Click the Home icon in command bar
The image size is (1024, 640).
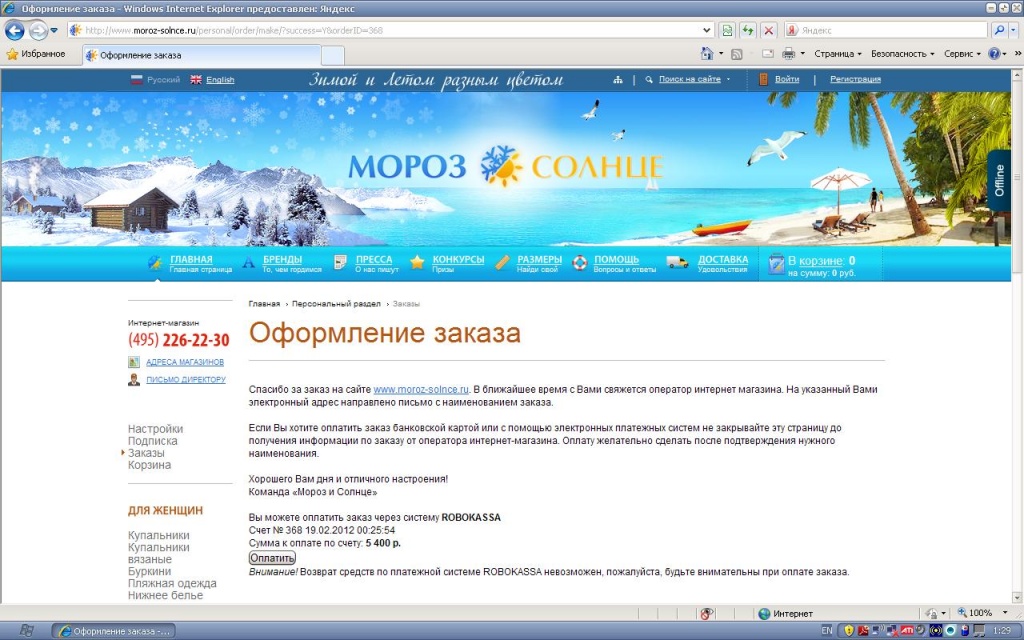707,54
